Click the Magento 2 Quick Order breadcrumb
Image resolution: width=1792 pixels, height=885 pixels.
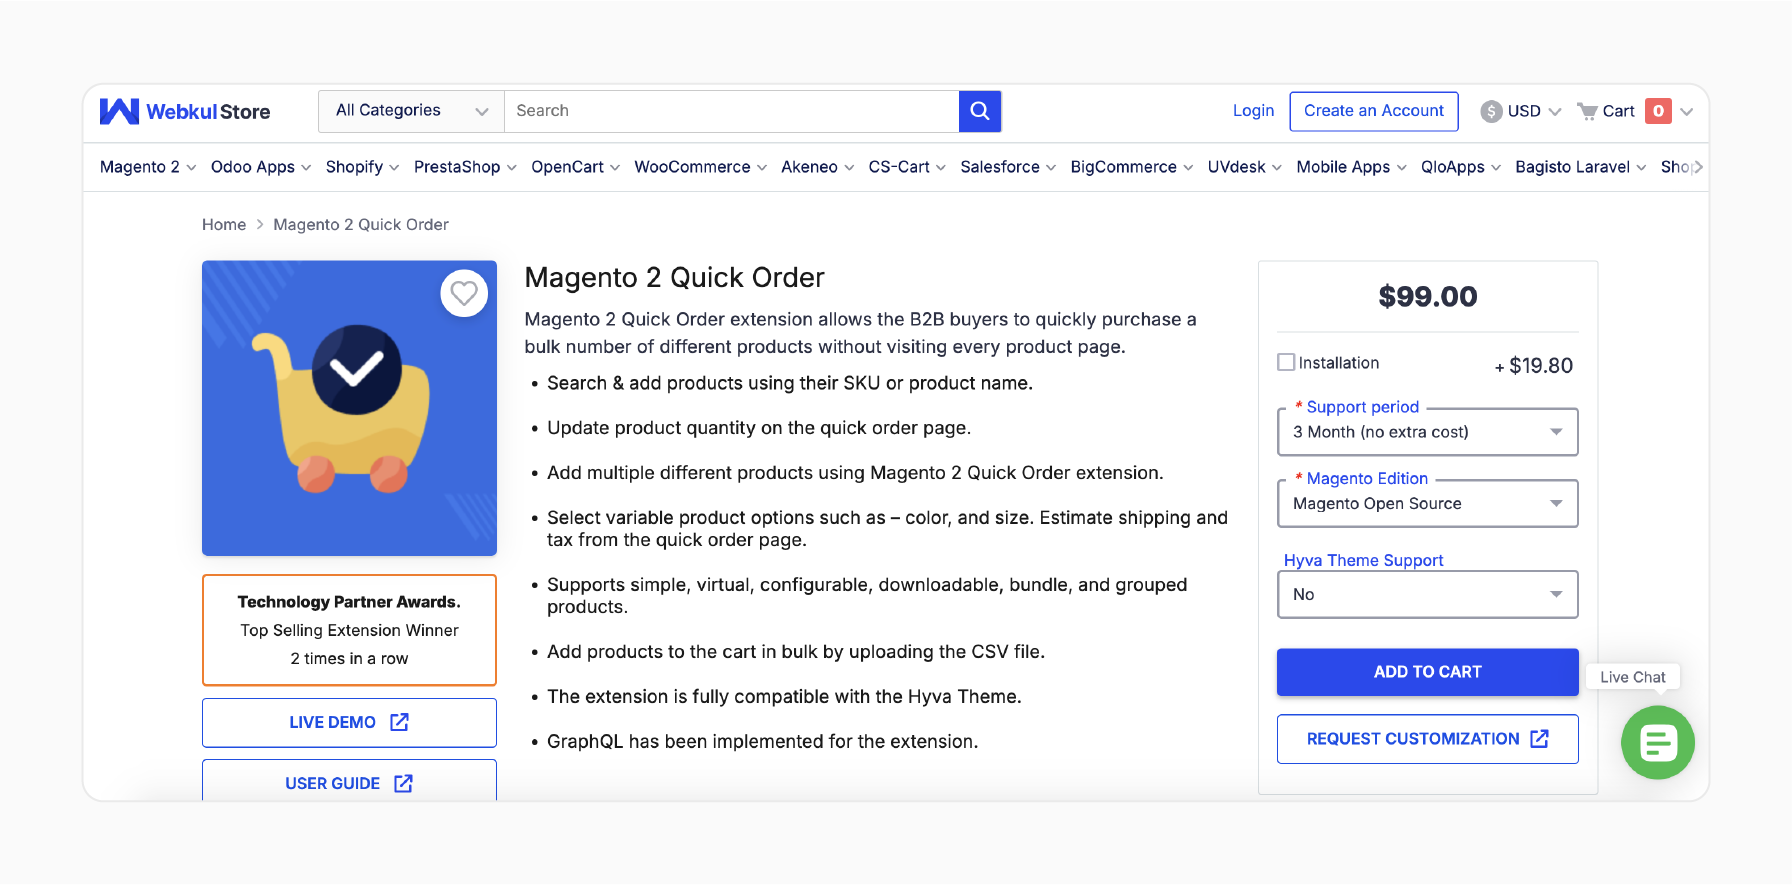click(x=360, y=225)
